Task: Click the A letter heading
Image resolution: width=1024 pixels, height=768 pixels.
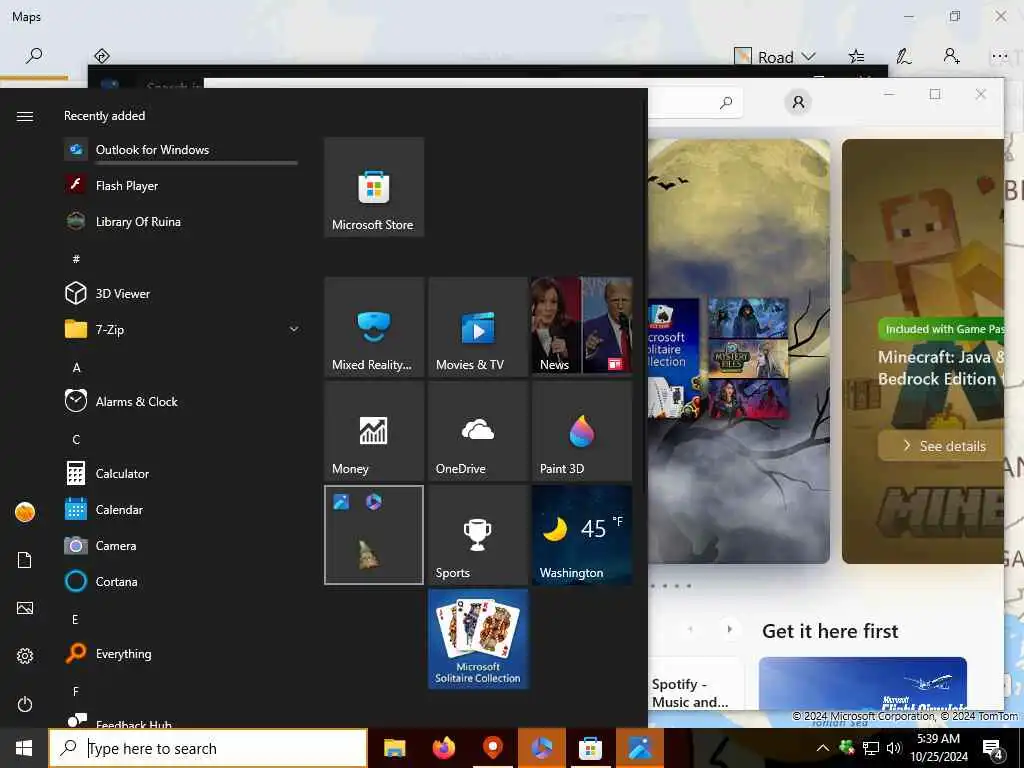Action: [x=76, y=368]
